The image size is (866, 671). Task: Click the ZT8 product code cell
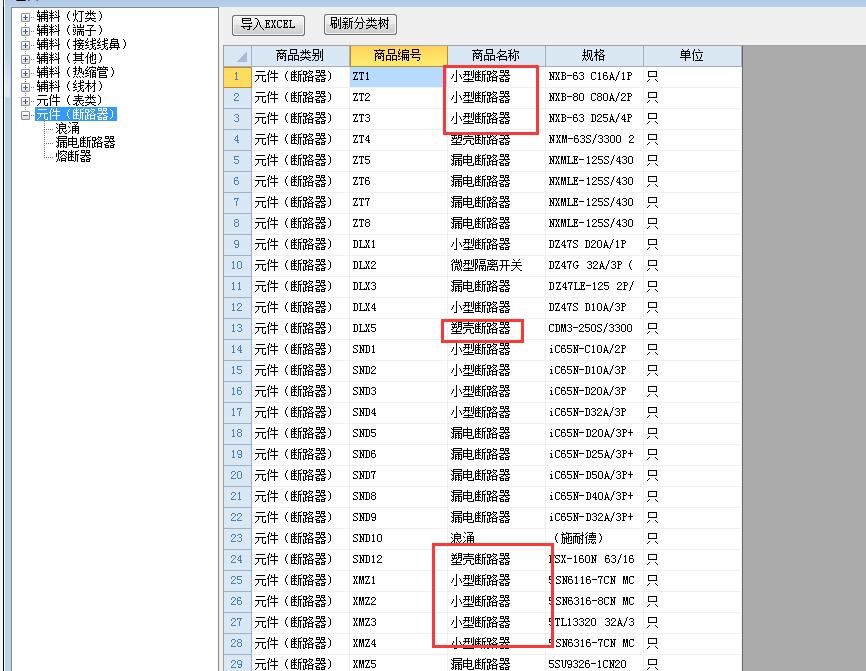[398, 223]
